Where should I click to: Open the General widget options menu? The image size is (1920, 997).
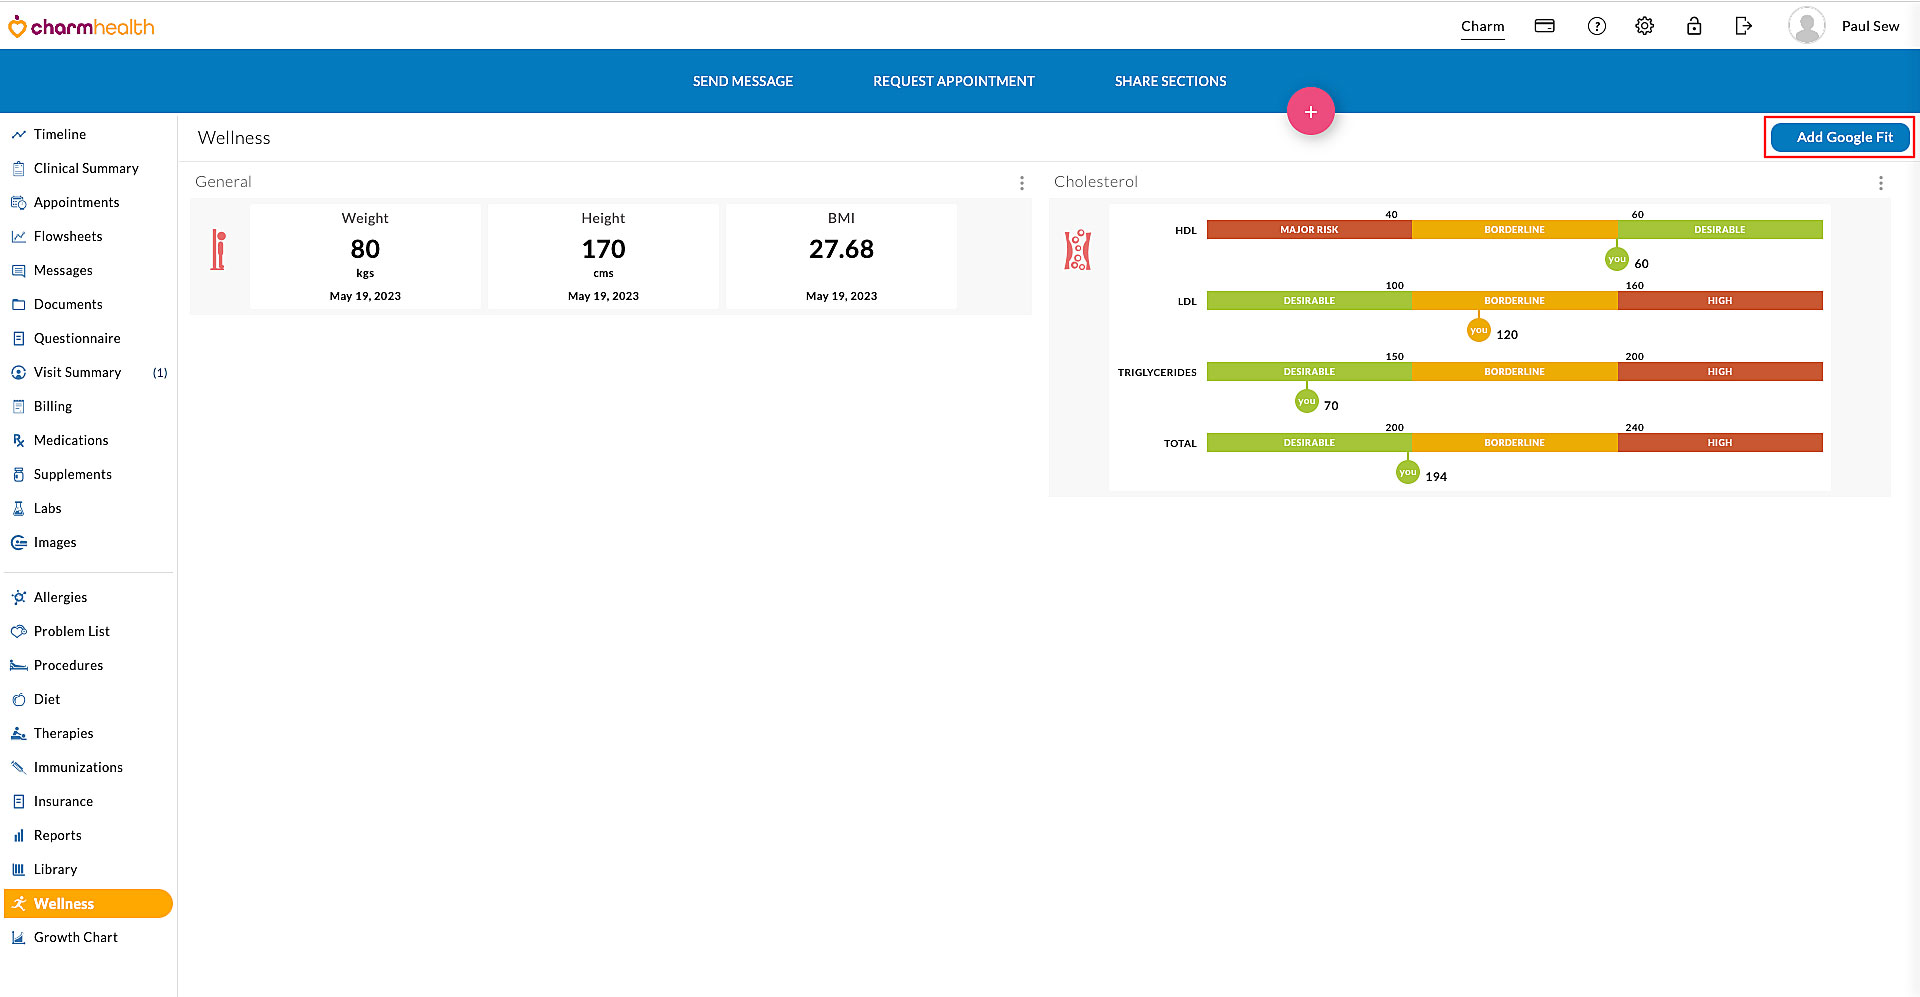click(1021, 182)
